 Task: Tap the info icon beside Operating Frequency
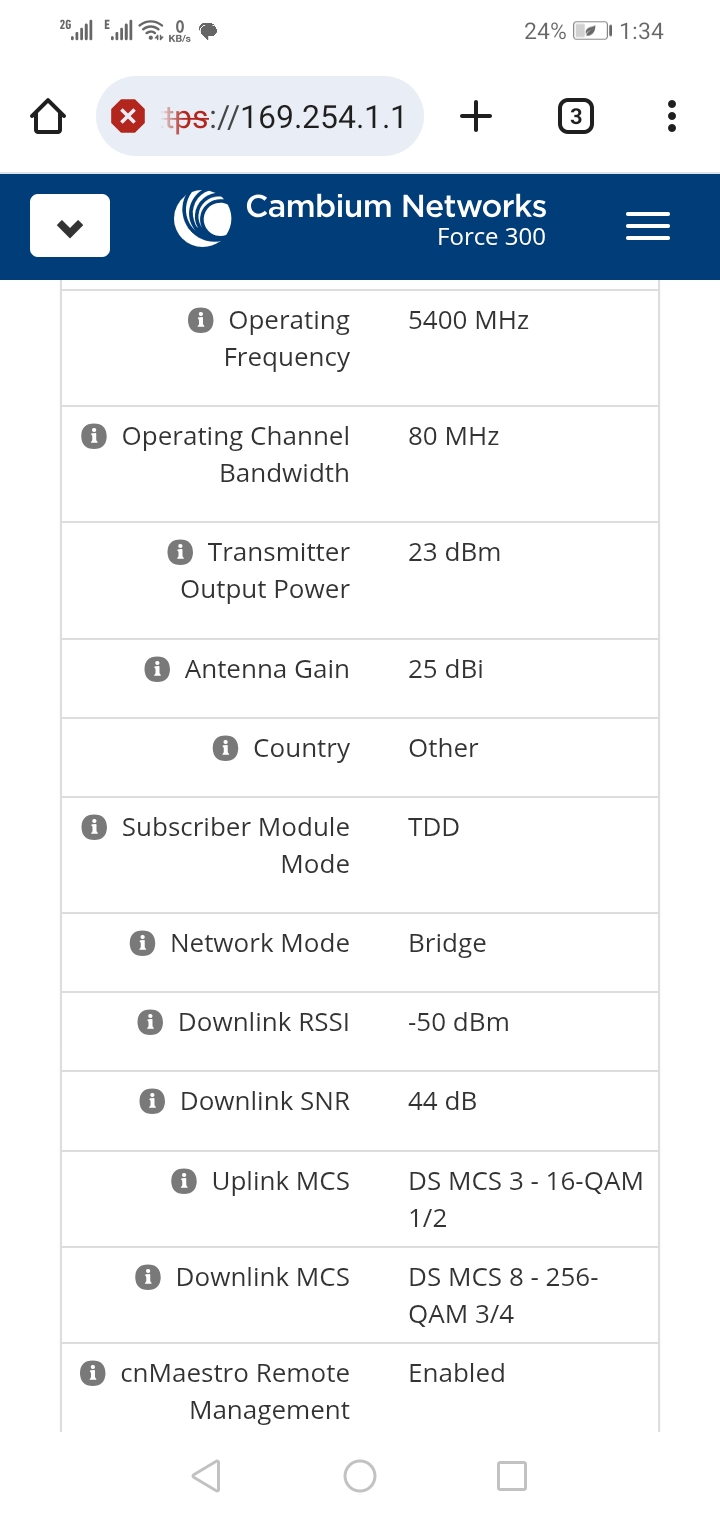coord(200,320)
